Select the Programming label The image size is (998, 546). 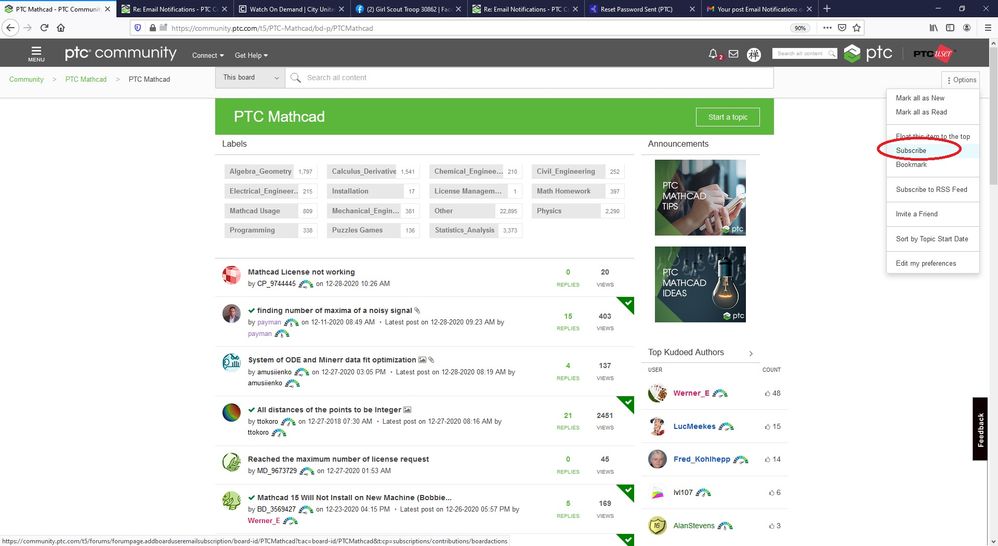coord(252,230)
